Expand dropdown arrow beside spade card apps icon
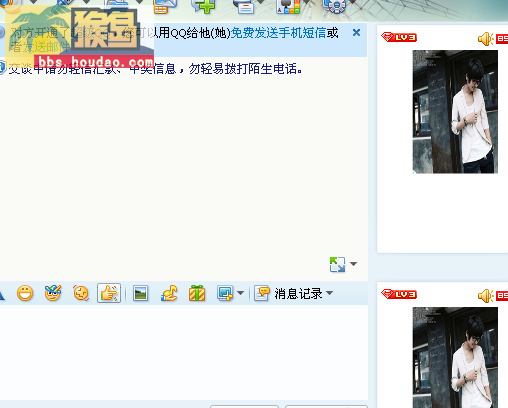Screen dimensions: 508x408 pos(306,3)
